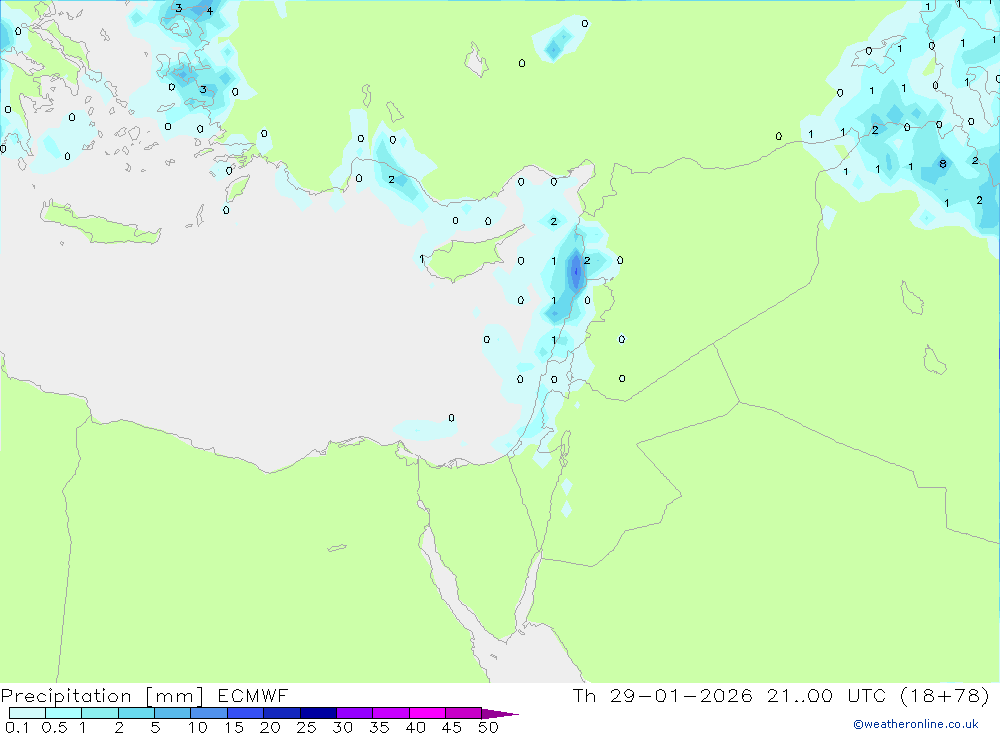This screenshot has width=1000, height=733.
Task: Click the "[mm]" unit label
Action: [x=174, y=696]
